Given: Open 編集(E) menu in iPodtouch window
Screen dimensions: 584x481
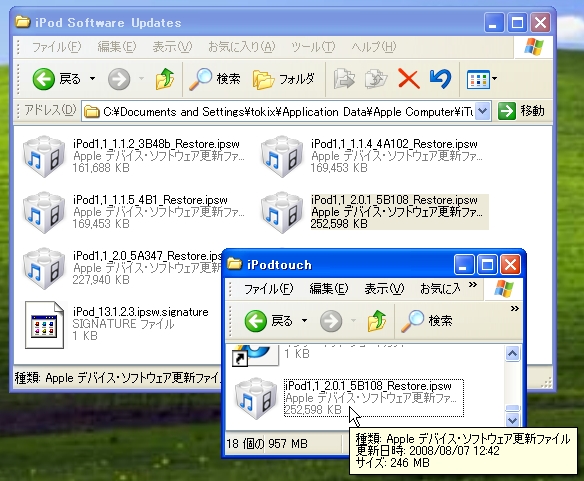Looking at the screenshot, I should click(x=329, y=289).
